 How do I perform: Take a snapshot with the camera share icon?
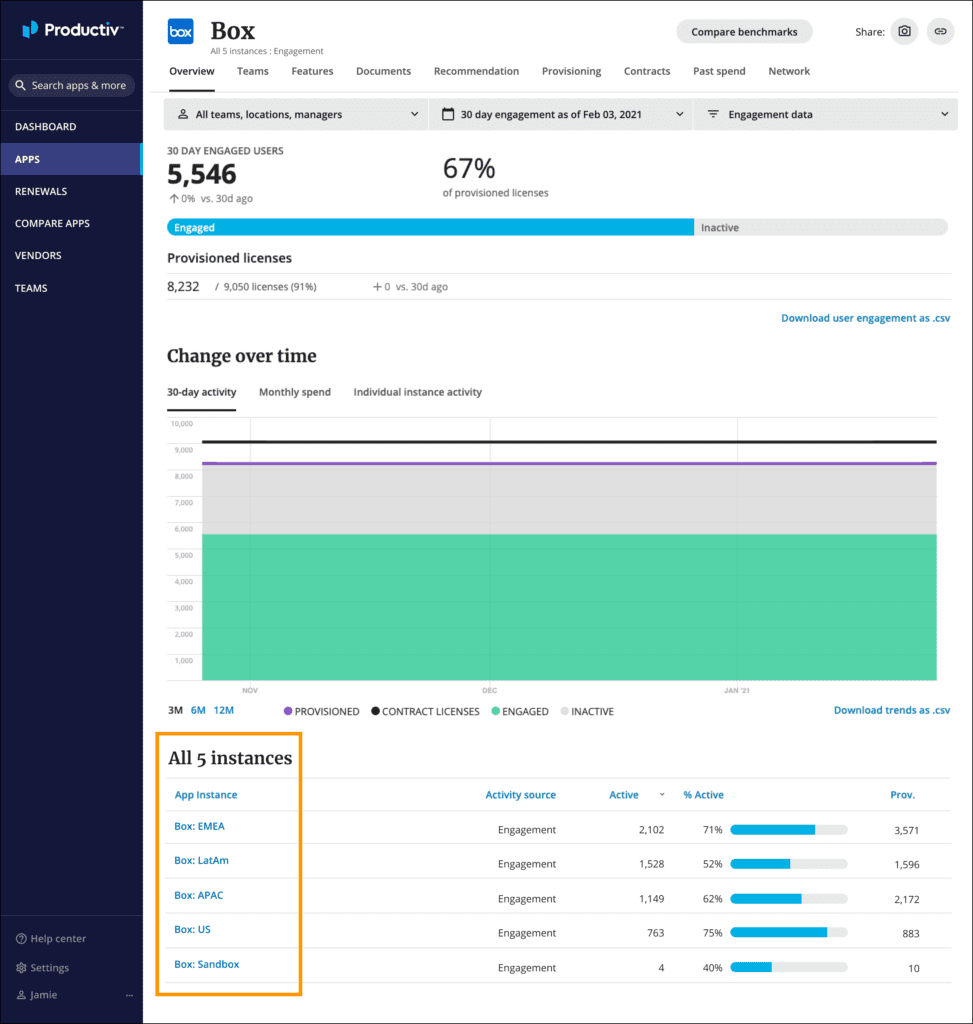[904, 31]
